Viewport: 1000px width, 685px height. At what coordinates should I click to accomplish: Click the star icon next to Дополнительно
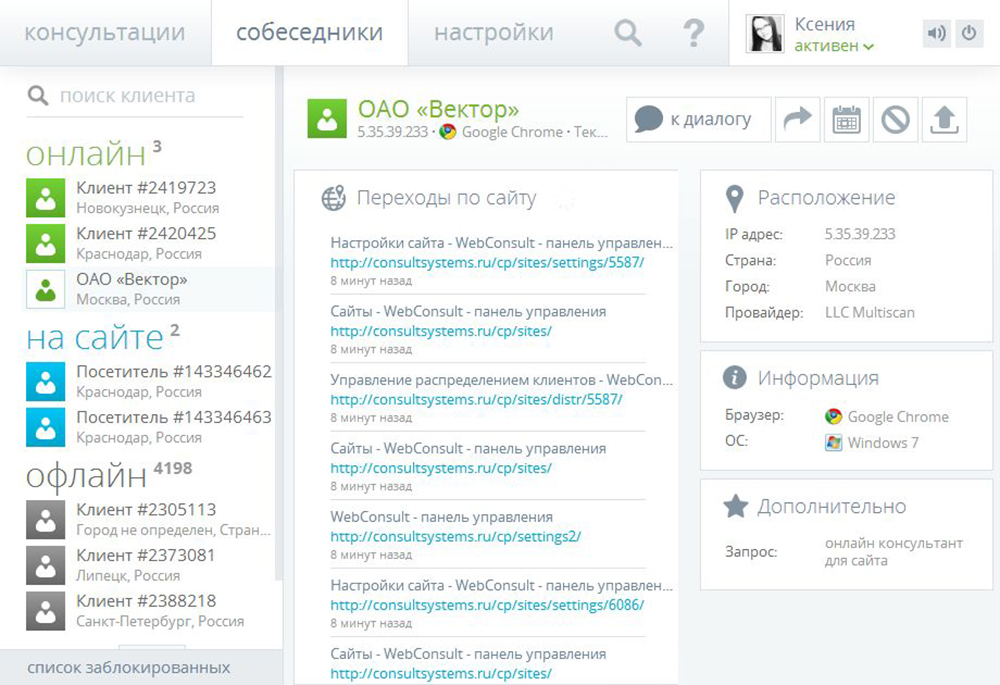(736, 506)
